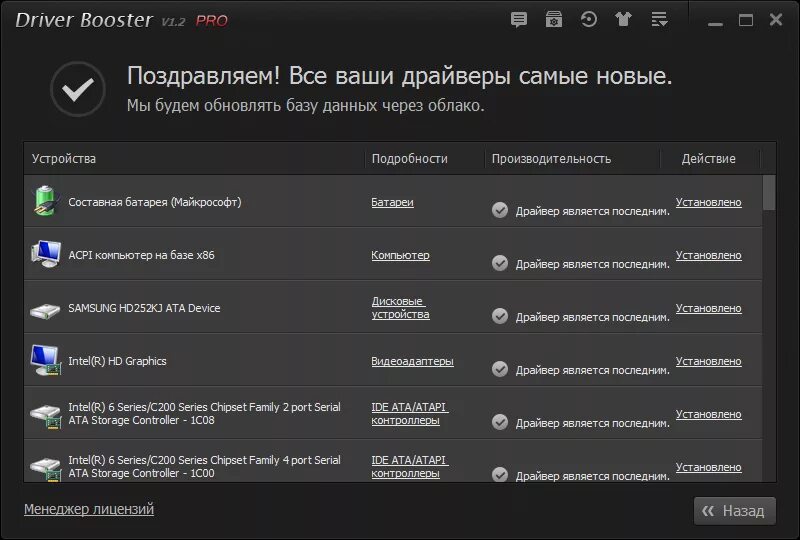Image resolution: width=800 pixels, height=540 pixels.
Task: Click status check icon for 1C08 controller row
Action: tap(500, 422)
